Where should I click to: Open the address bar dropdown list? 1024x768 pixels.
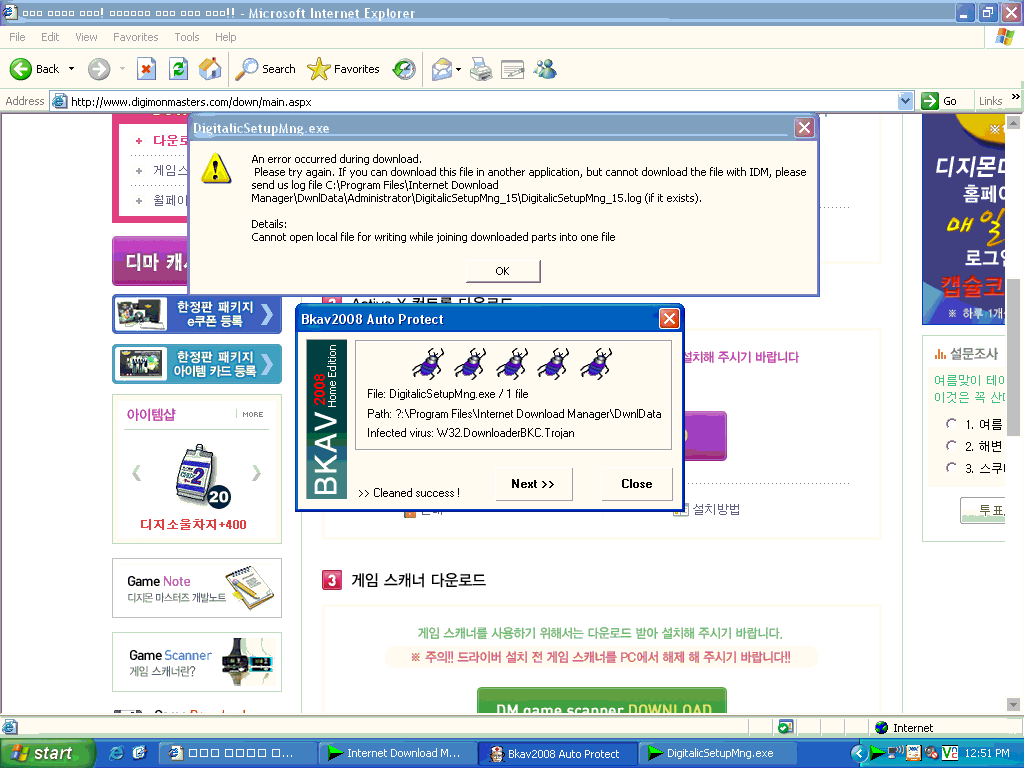tap(905, 101)
